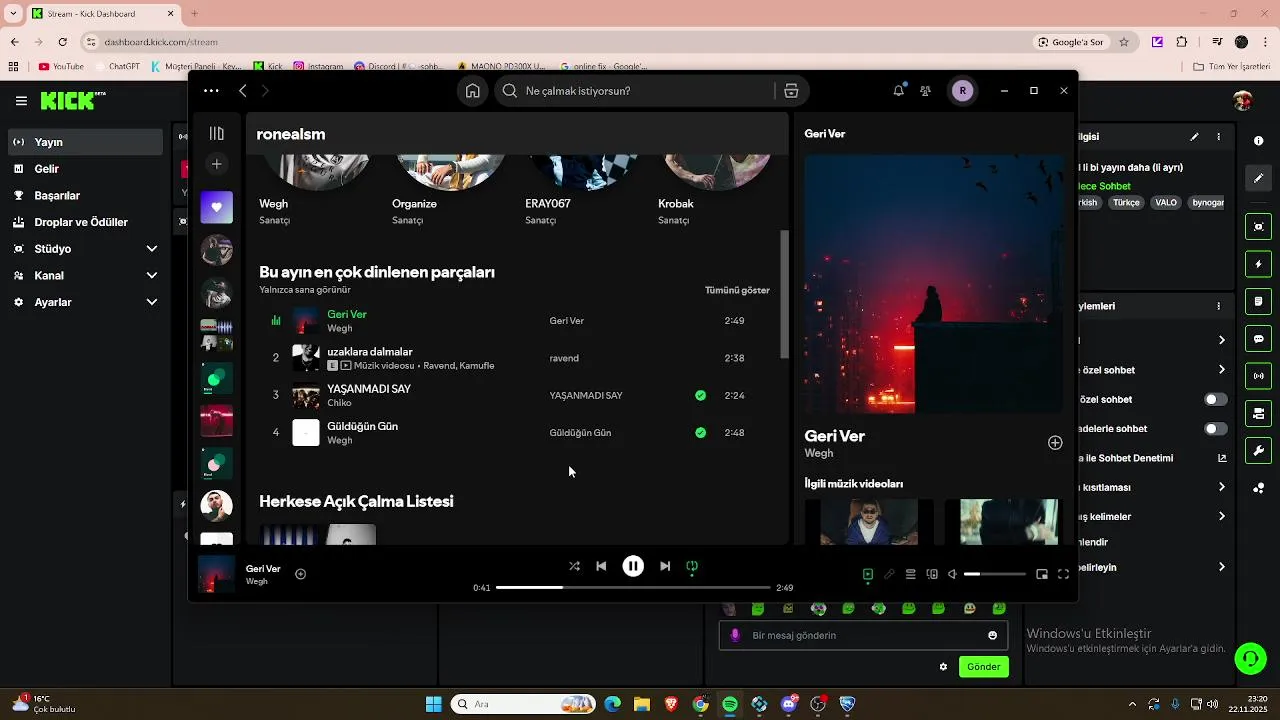Open the Spotify mini player
The height and width of the screenshot is (720, 1280).
(1042, 574)
